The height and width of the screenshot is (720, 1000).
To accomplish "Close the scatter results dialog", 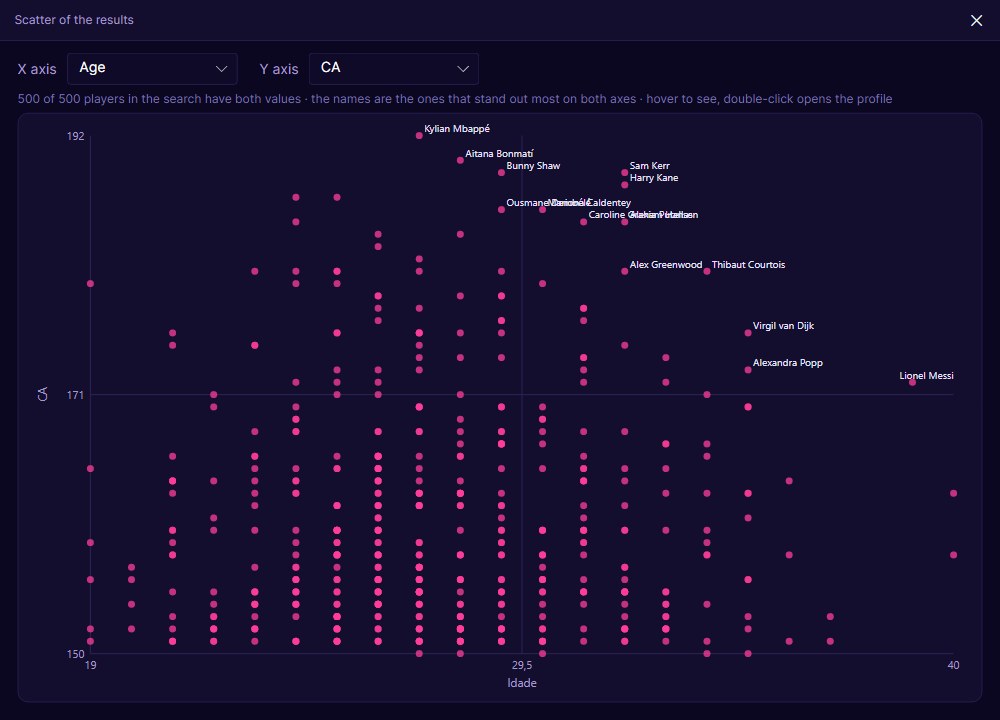I will [976, 20].
